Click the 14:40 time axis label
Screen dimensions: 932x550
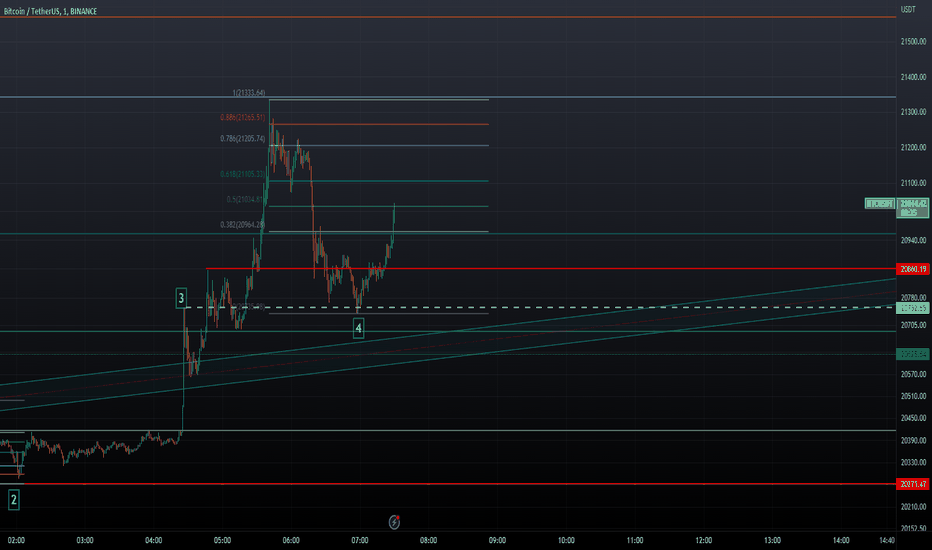point(887,540)
